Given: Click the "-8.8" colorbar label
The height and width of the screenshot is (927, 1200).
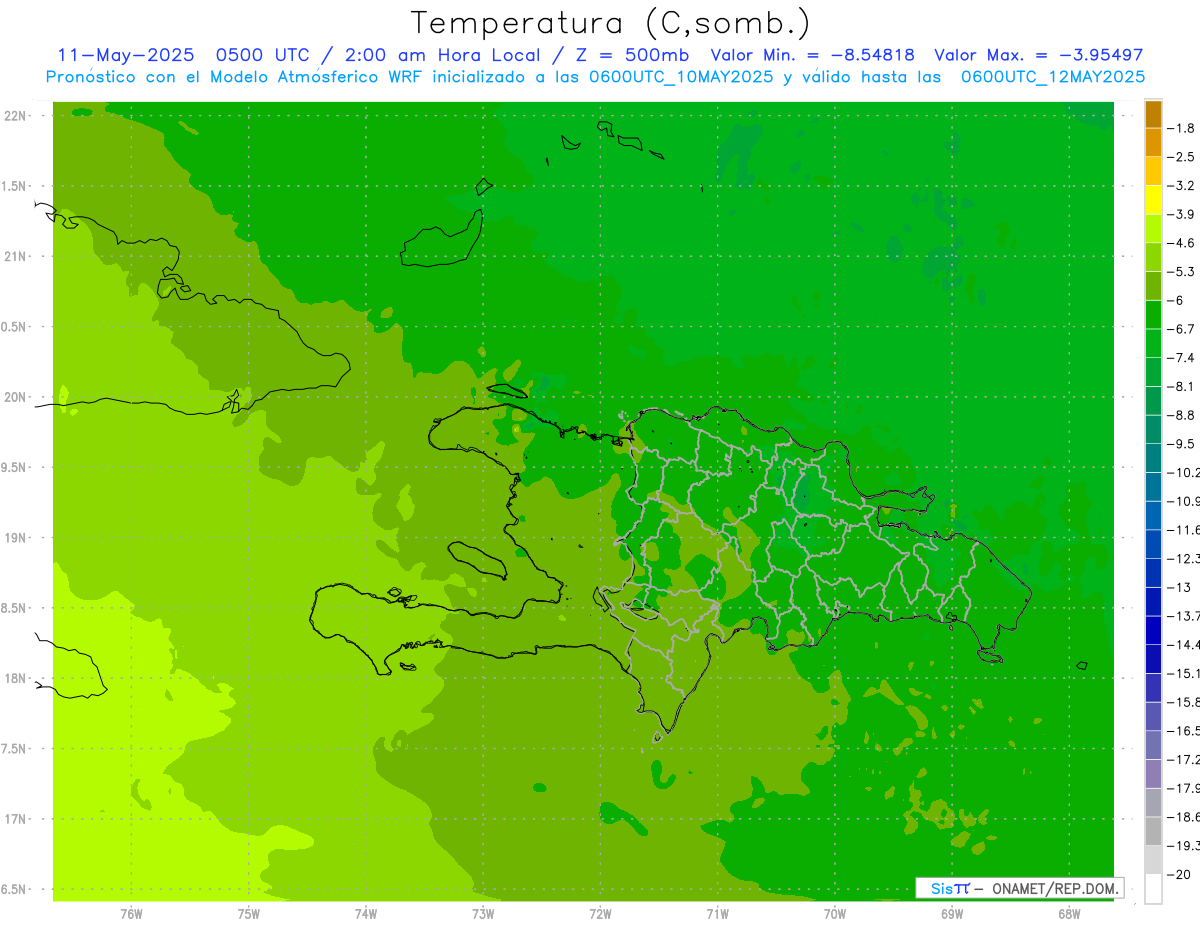Looking at the screenshot, I should pos(1181,415).
